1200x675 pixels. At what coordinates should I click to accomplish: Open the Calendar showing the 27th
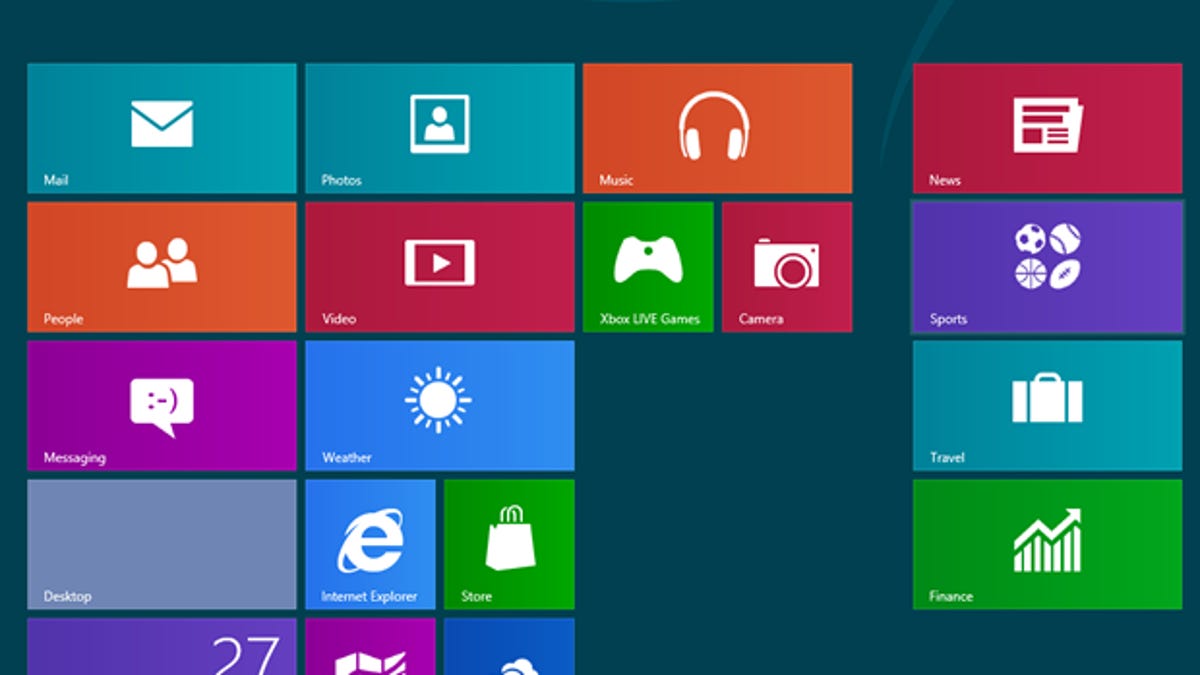click(x=160, y=655)
